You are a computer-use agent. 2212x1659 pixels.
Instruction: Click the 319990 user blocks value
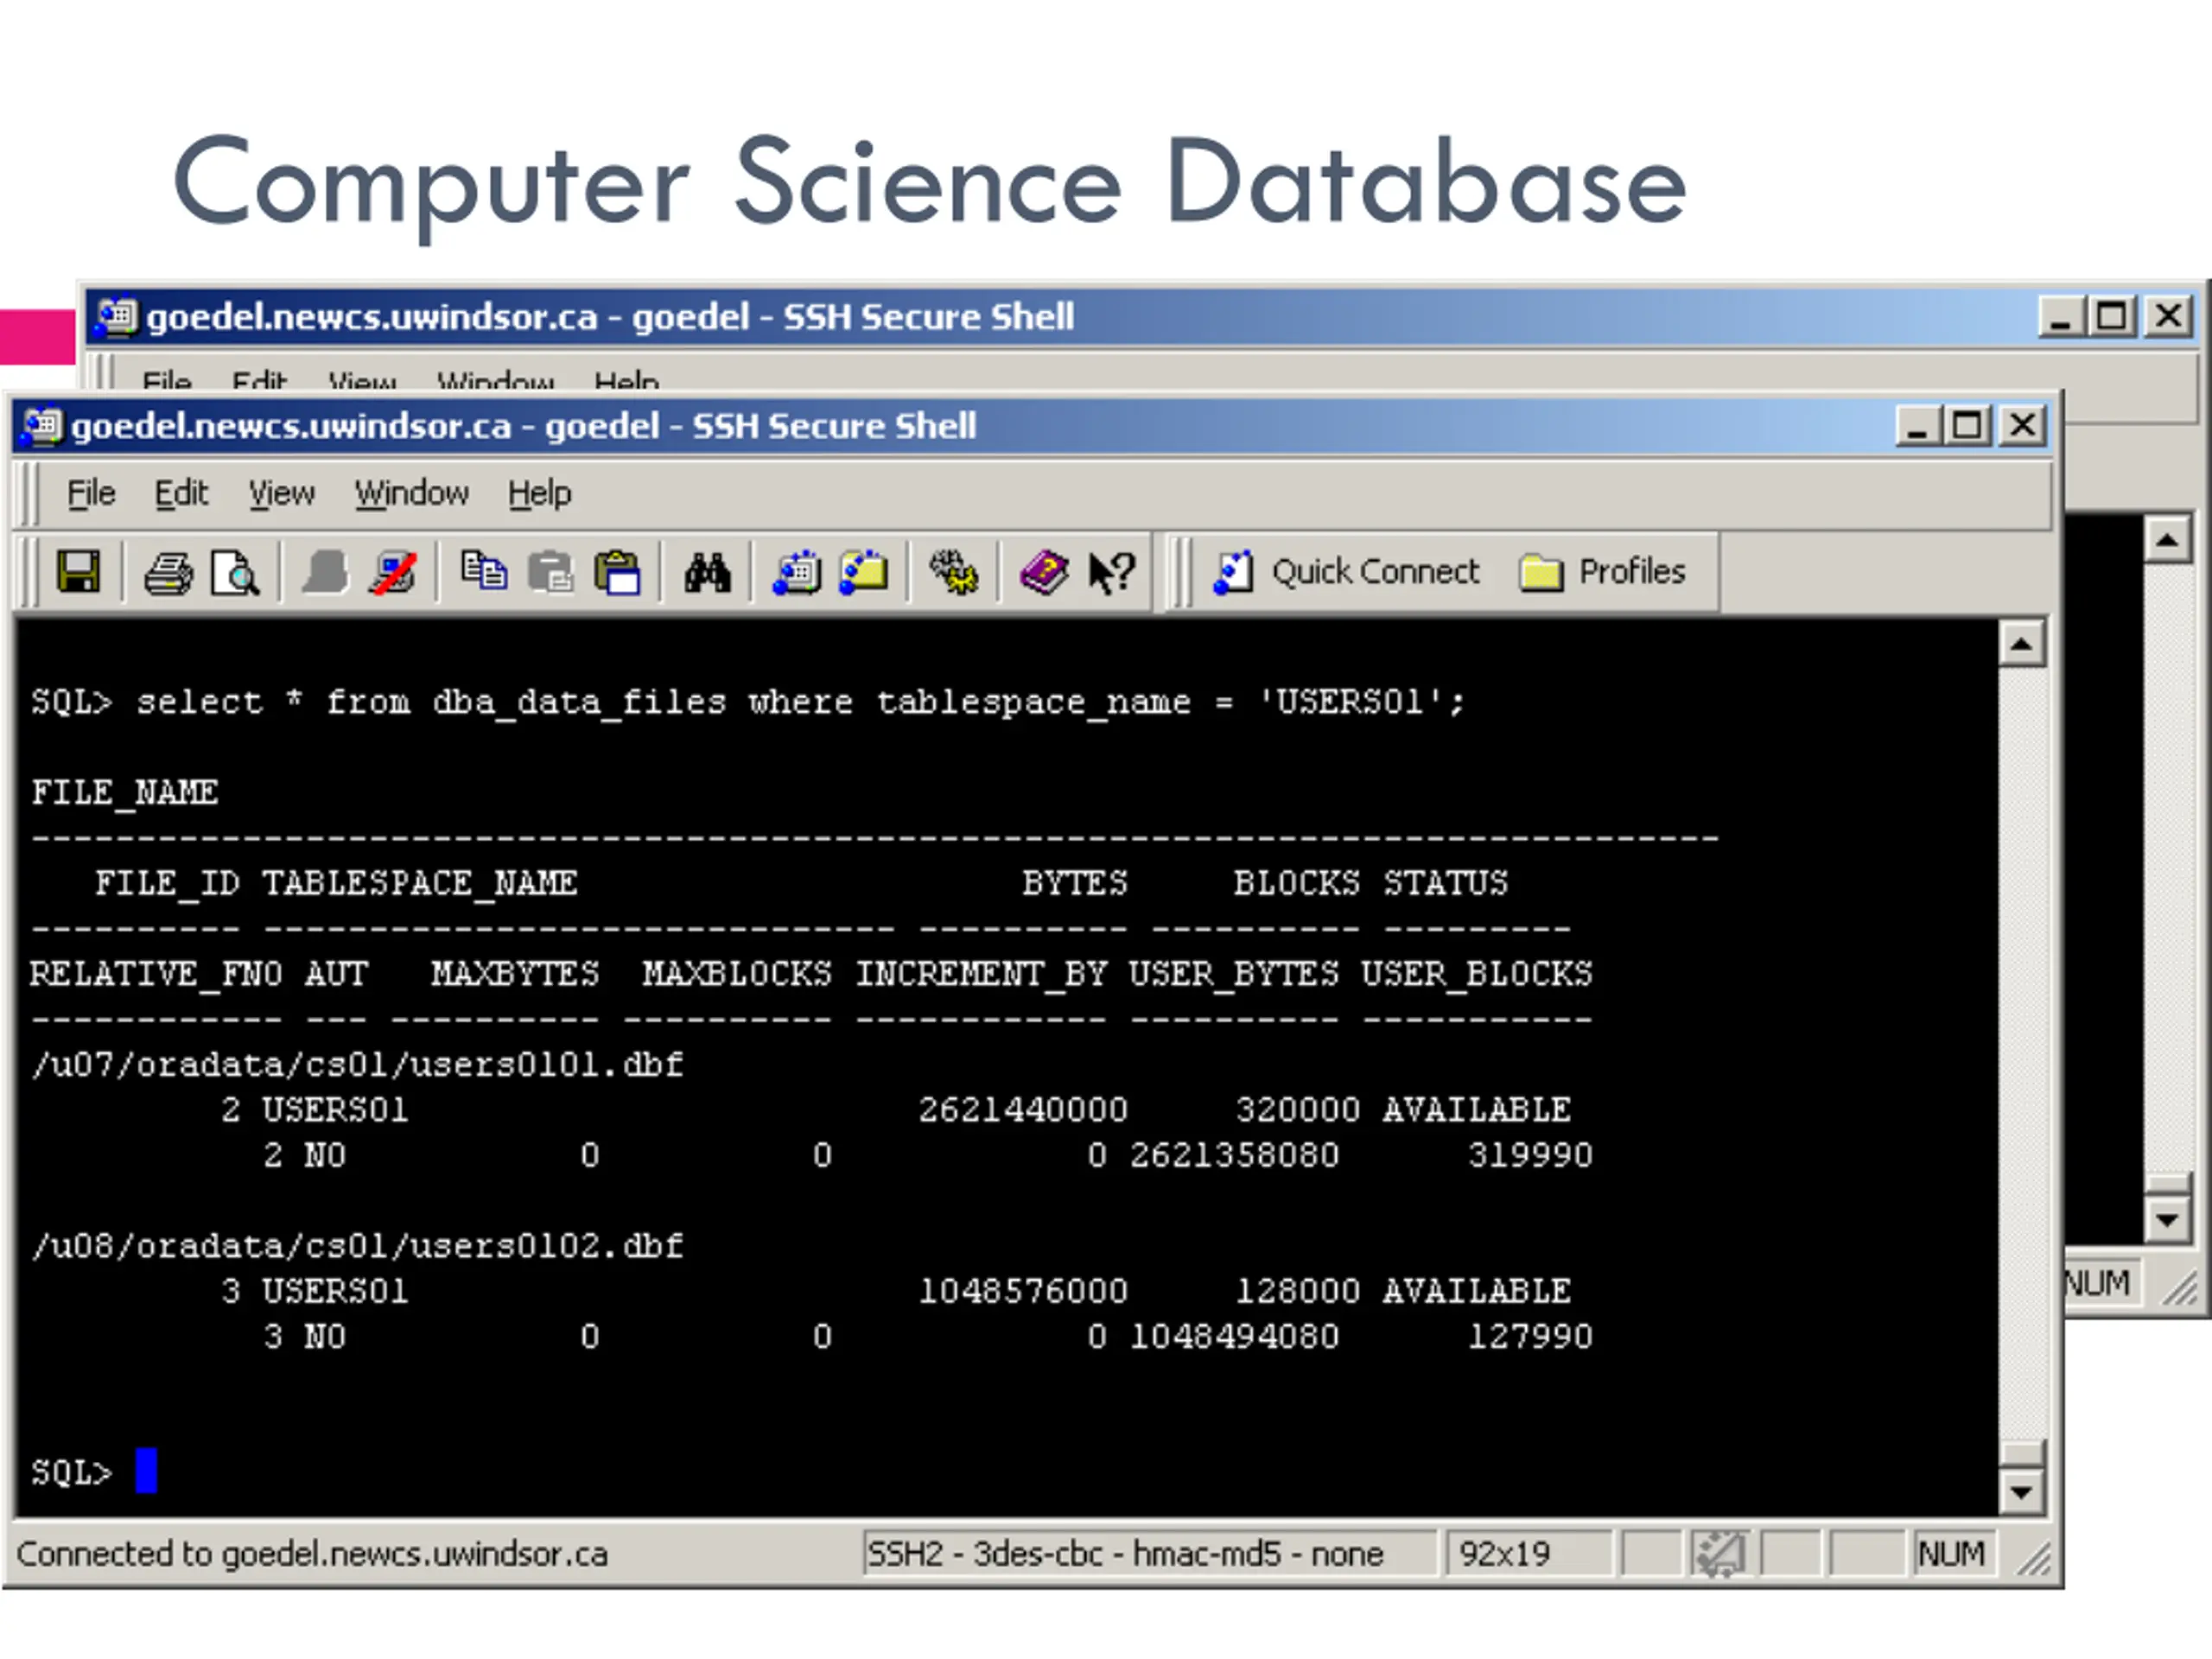coord(1530,1156)
